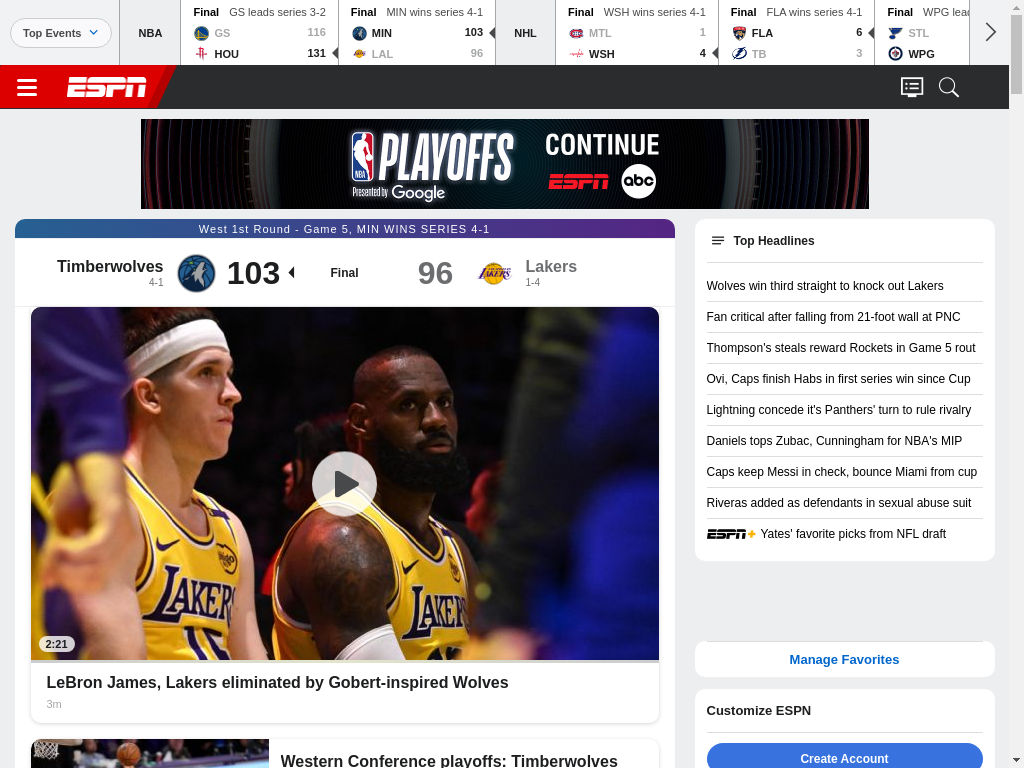Click the Lightning logo in scoreboard

click(739, 54)
